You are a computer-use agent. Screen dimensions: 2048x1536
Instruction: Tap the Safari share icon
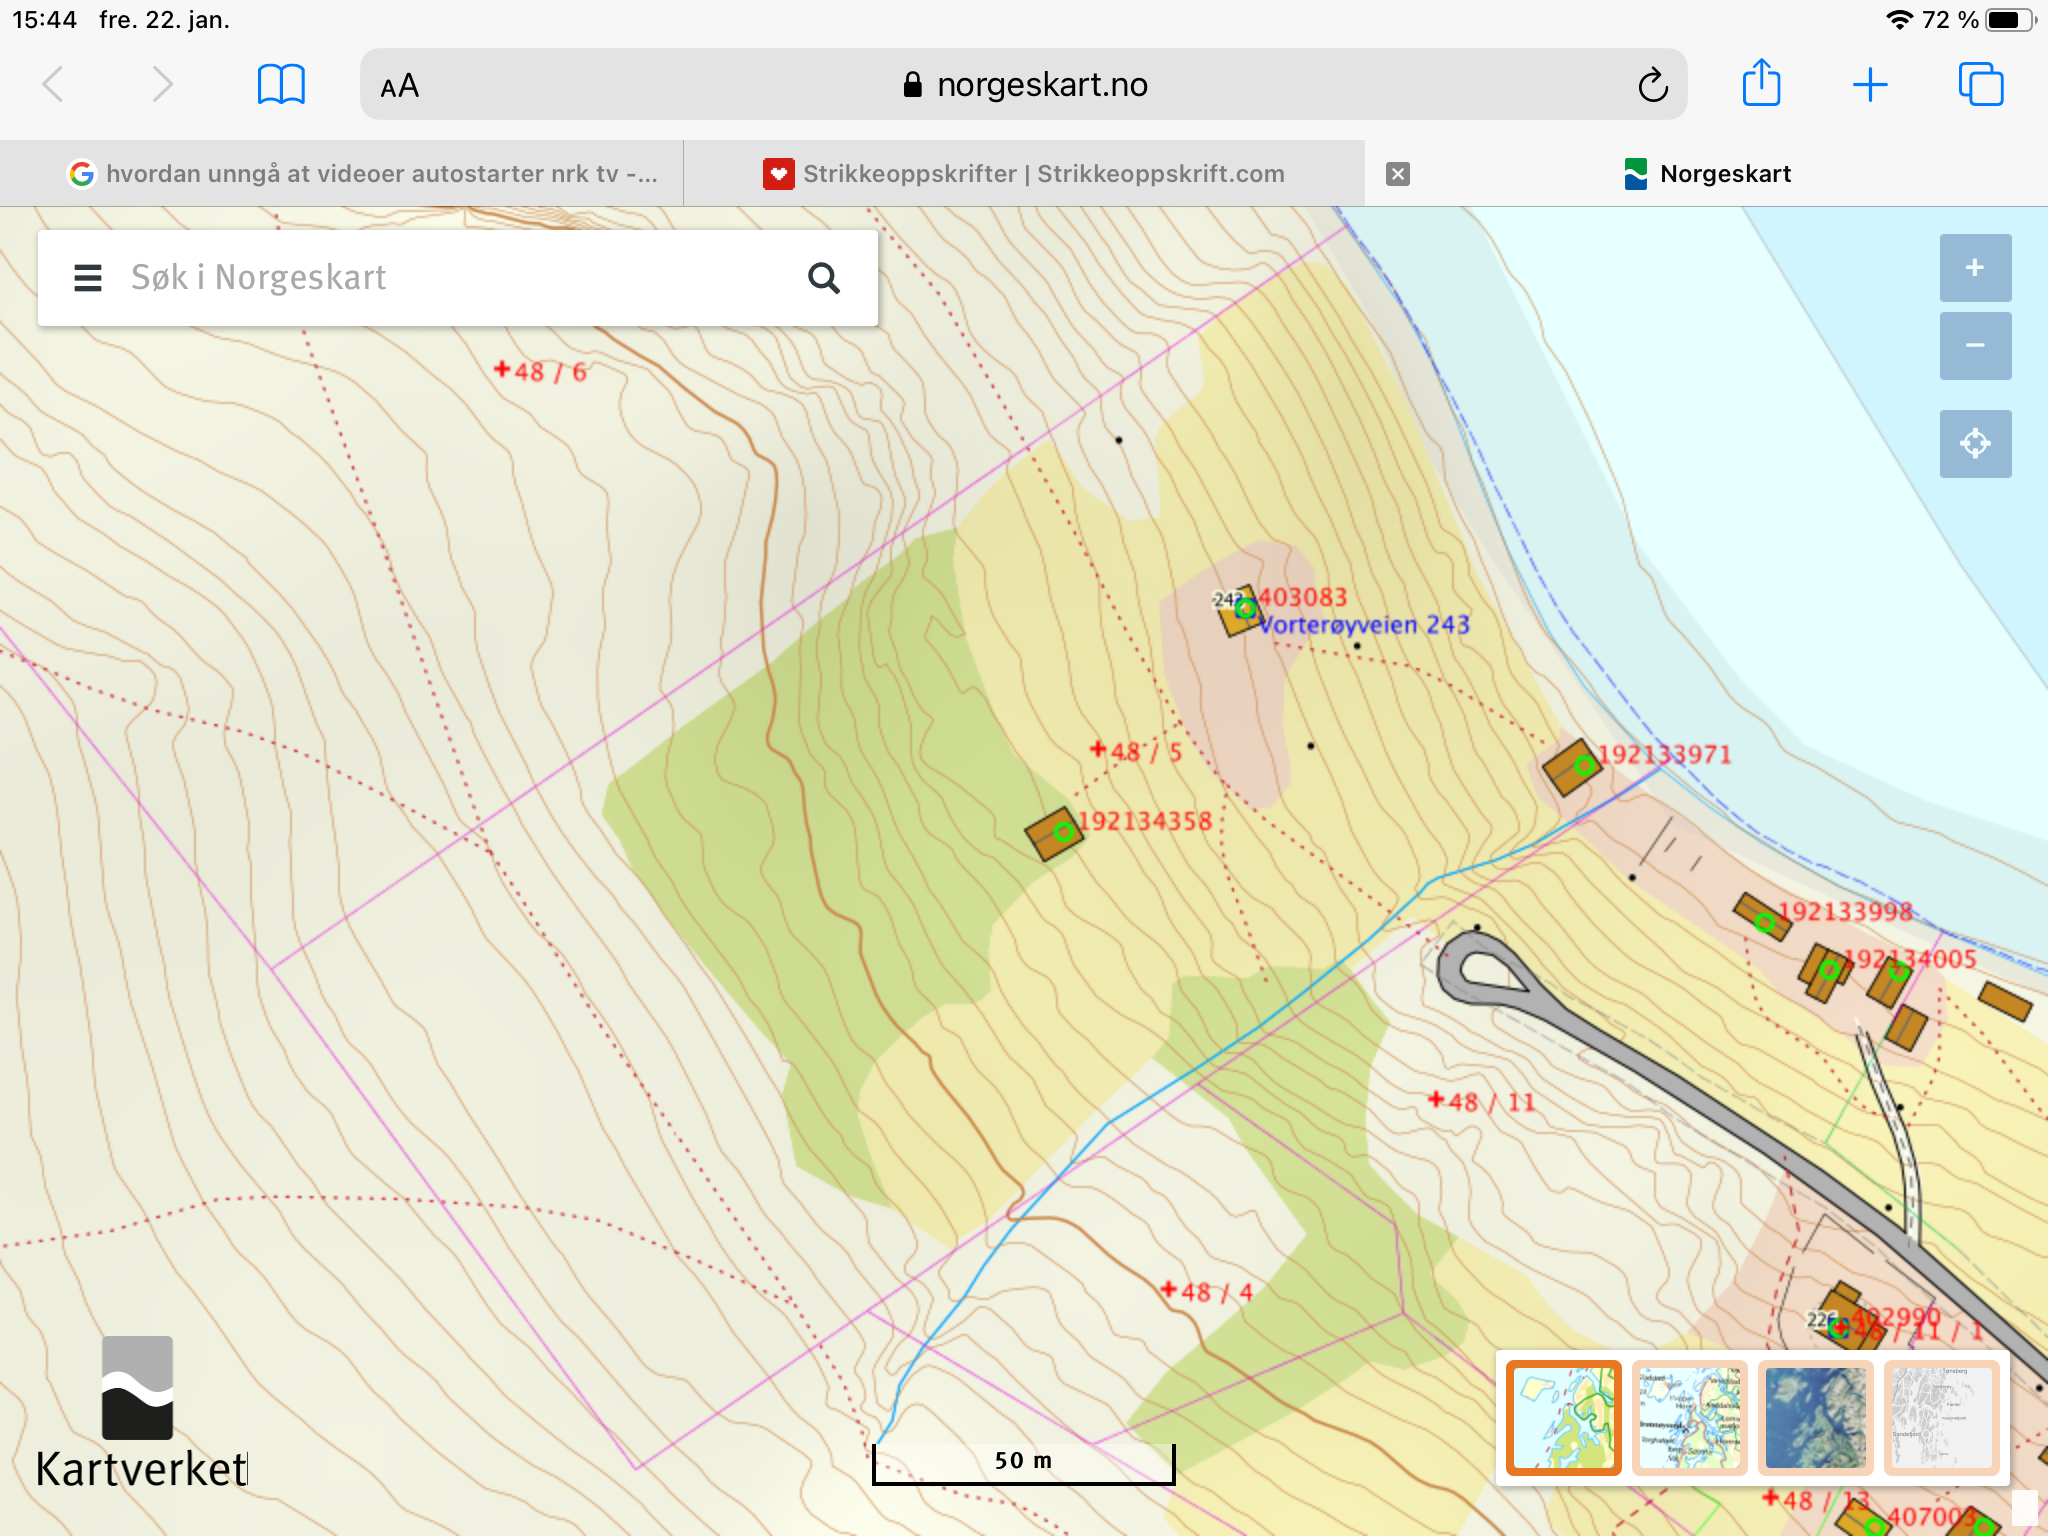[1761, 84]
